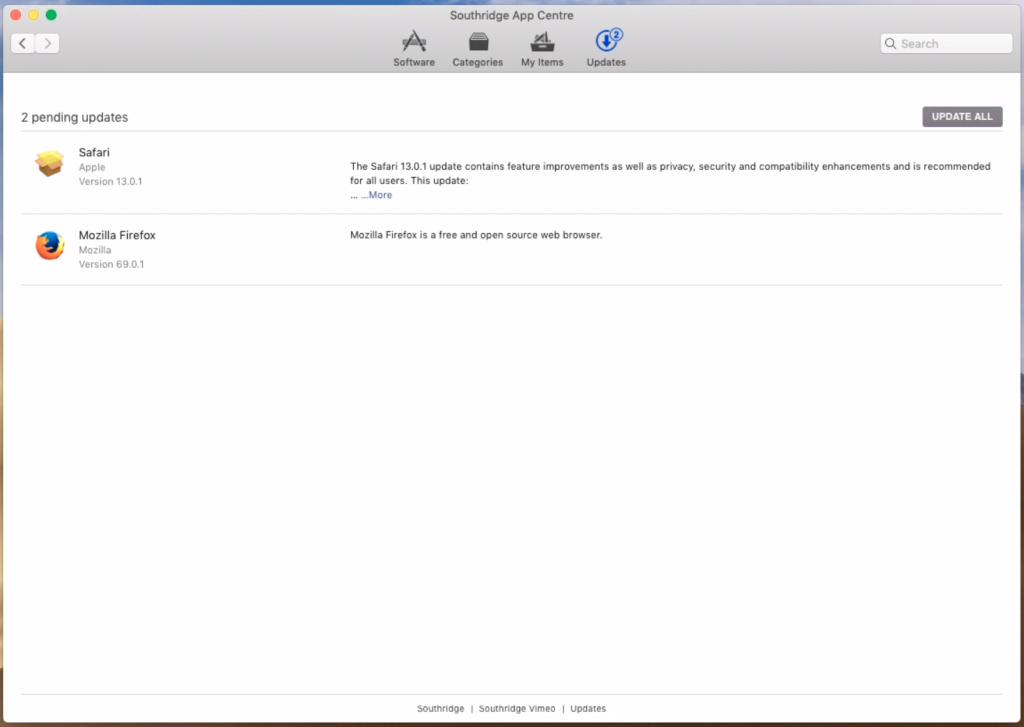Navigate forward with the right chevron

[x=48, y=43]
